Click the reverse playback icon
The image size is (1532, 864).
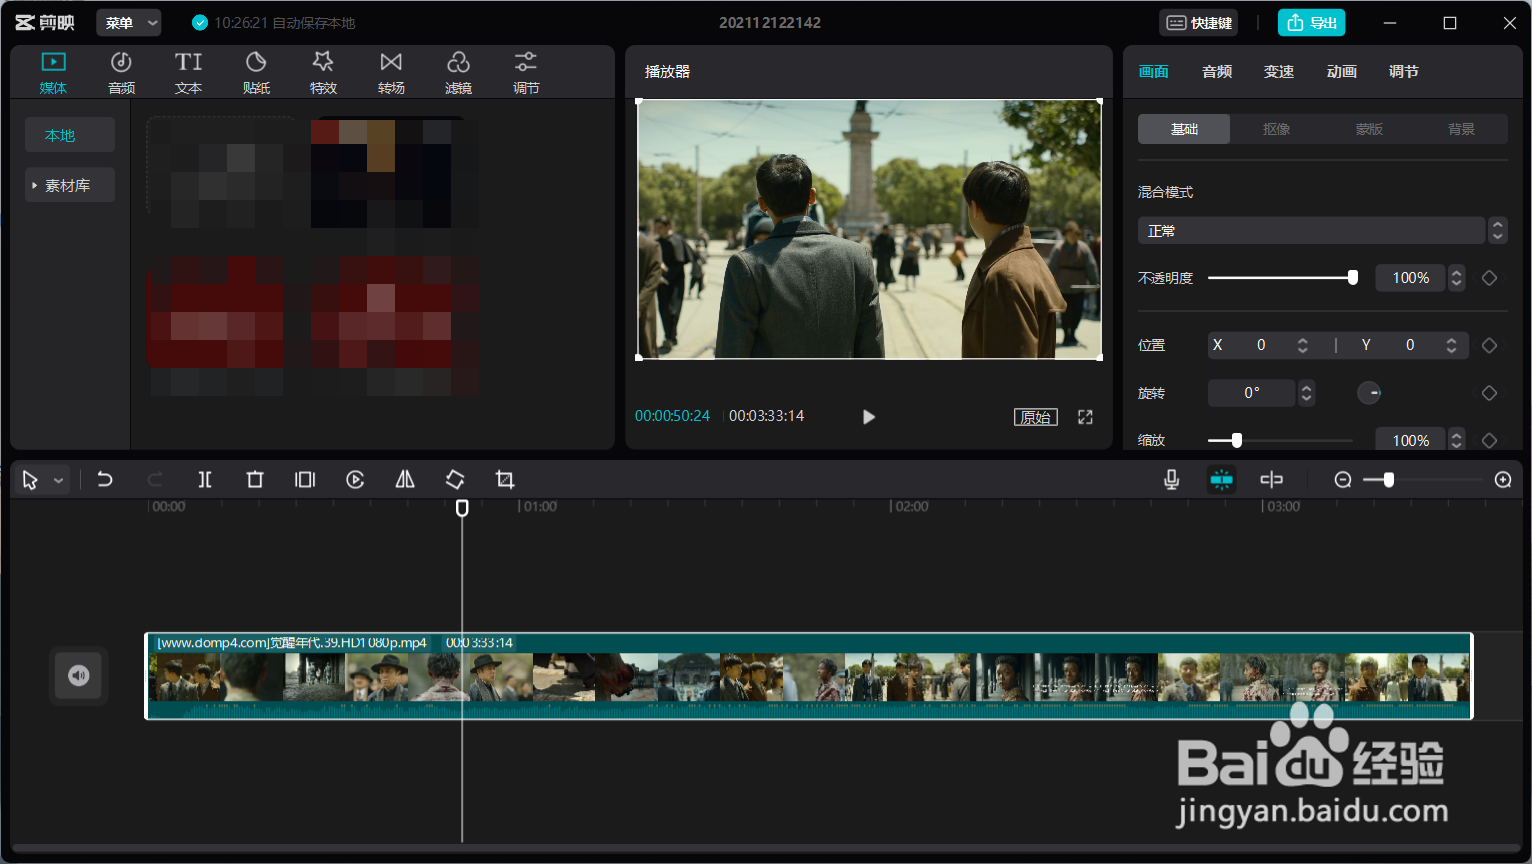[355, 480]
